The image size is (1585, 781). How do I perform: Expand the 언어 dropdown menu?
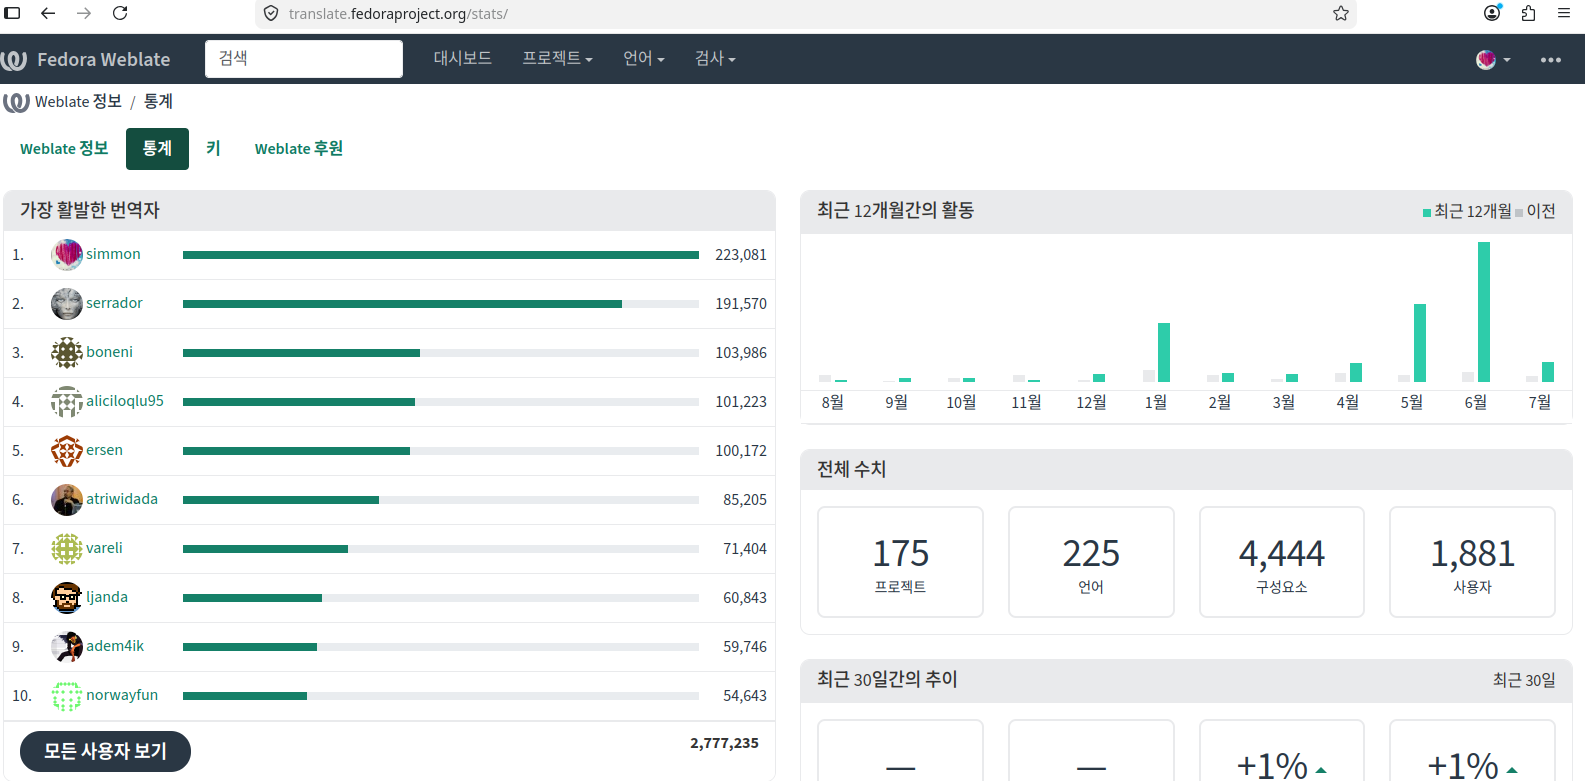[x=643, y=59]
